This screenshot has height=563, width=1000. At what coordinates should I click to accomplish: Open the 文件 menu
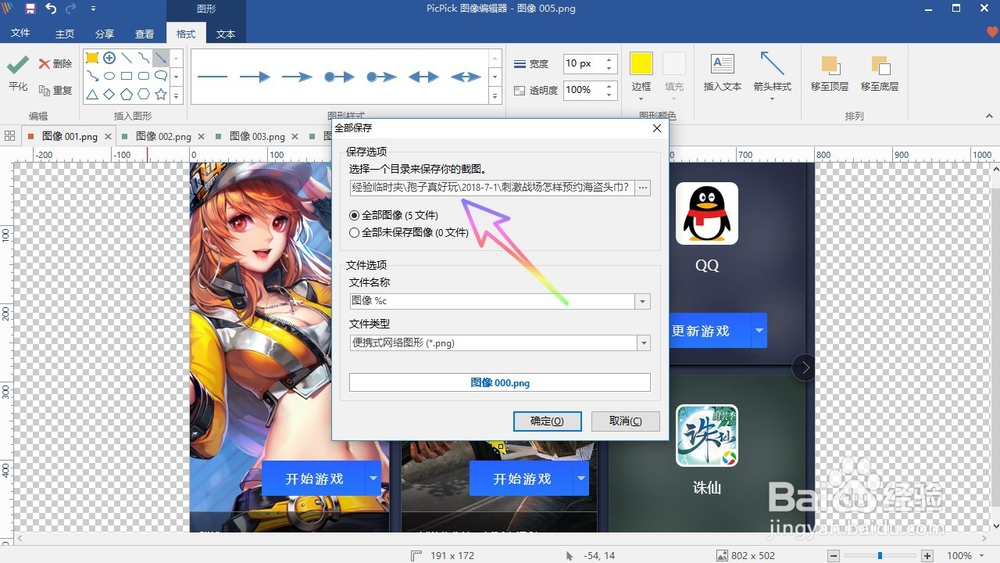(20, 33)
